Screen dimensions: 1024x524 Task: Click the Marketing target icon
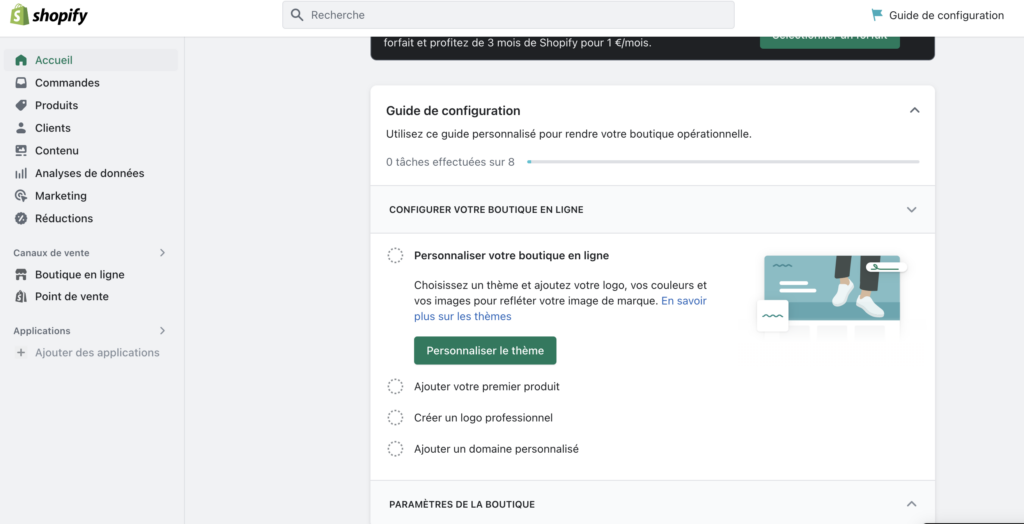[21, 196]
